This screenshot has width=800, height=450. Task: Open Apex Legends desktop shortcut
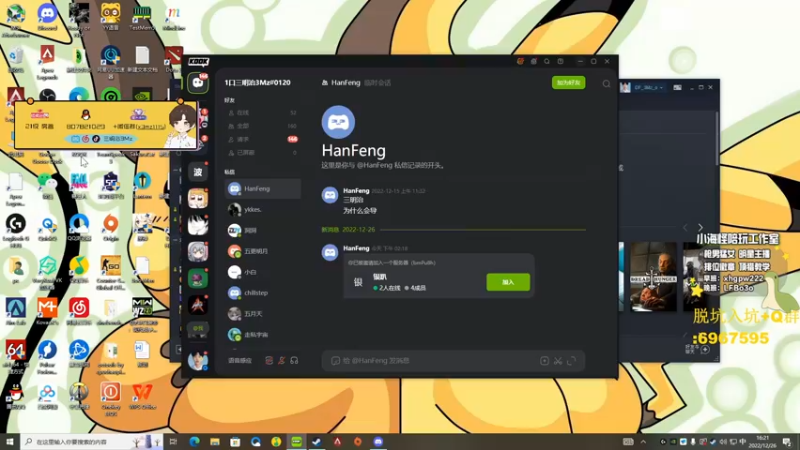(47, 63)
